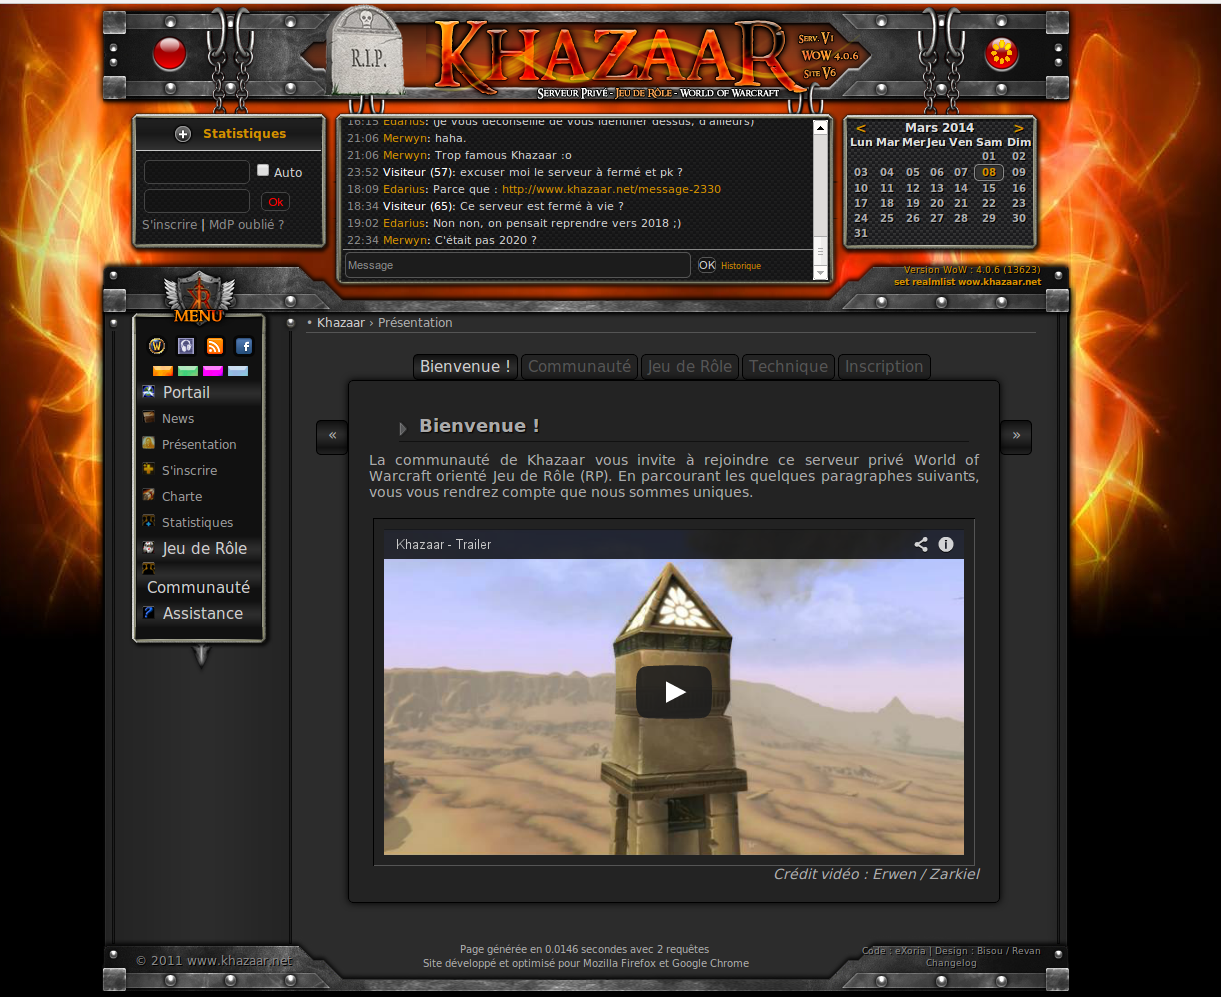The height and width of the screenshot is (997, 1221).
Task: Click the plus icon beside S'inscrire
Action: click(149, 470)
